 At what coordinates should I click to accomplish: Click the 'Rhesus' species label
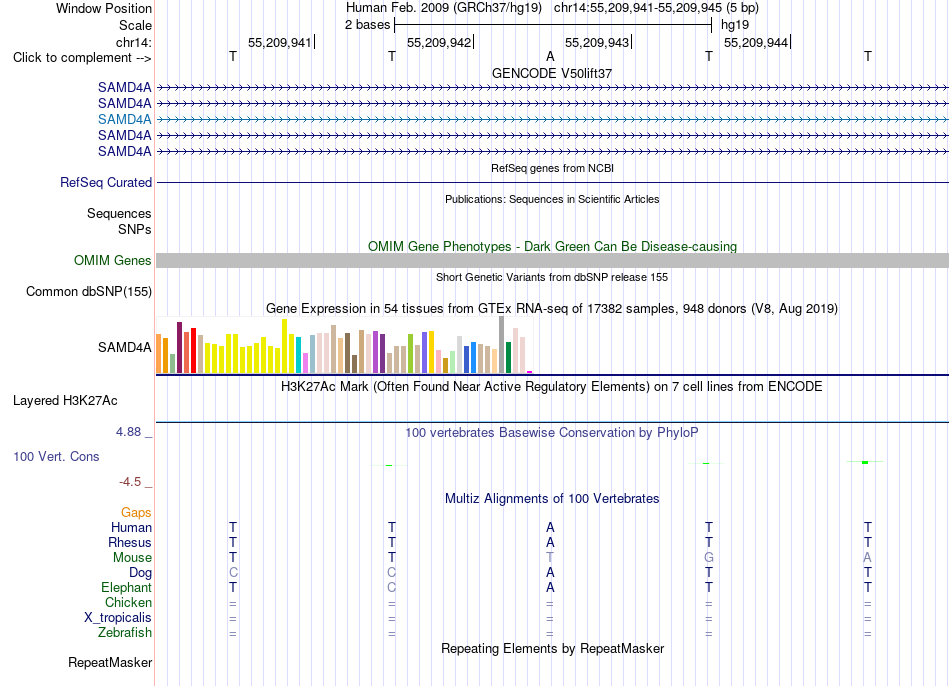point(130,542)
